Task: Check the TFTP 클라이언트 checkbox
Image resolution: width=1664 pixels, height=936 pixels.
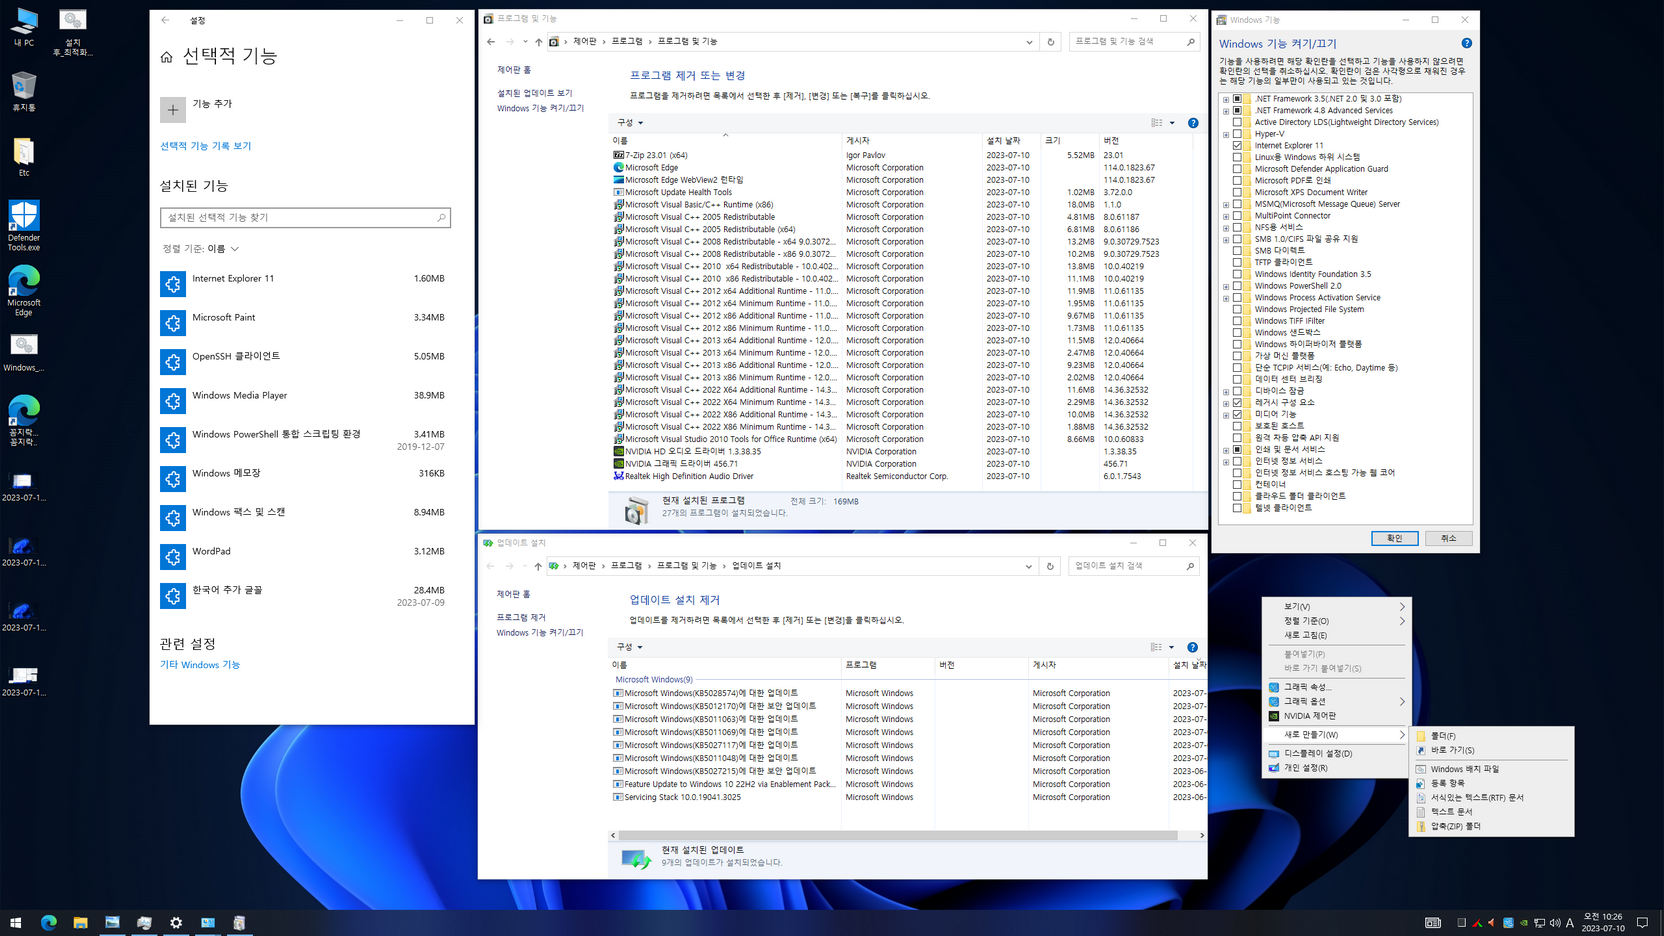Action: pyautogui.click(x=1237, y=262)
